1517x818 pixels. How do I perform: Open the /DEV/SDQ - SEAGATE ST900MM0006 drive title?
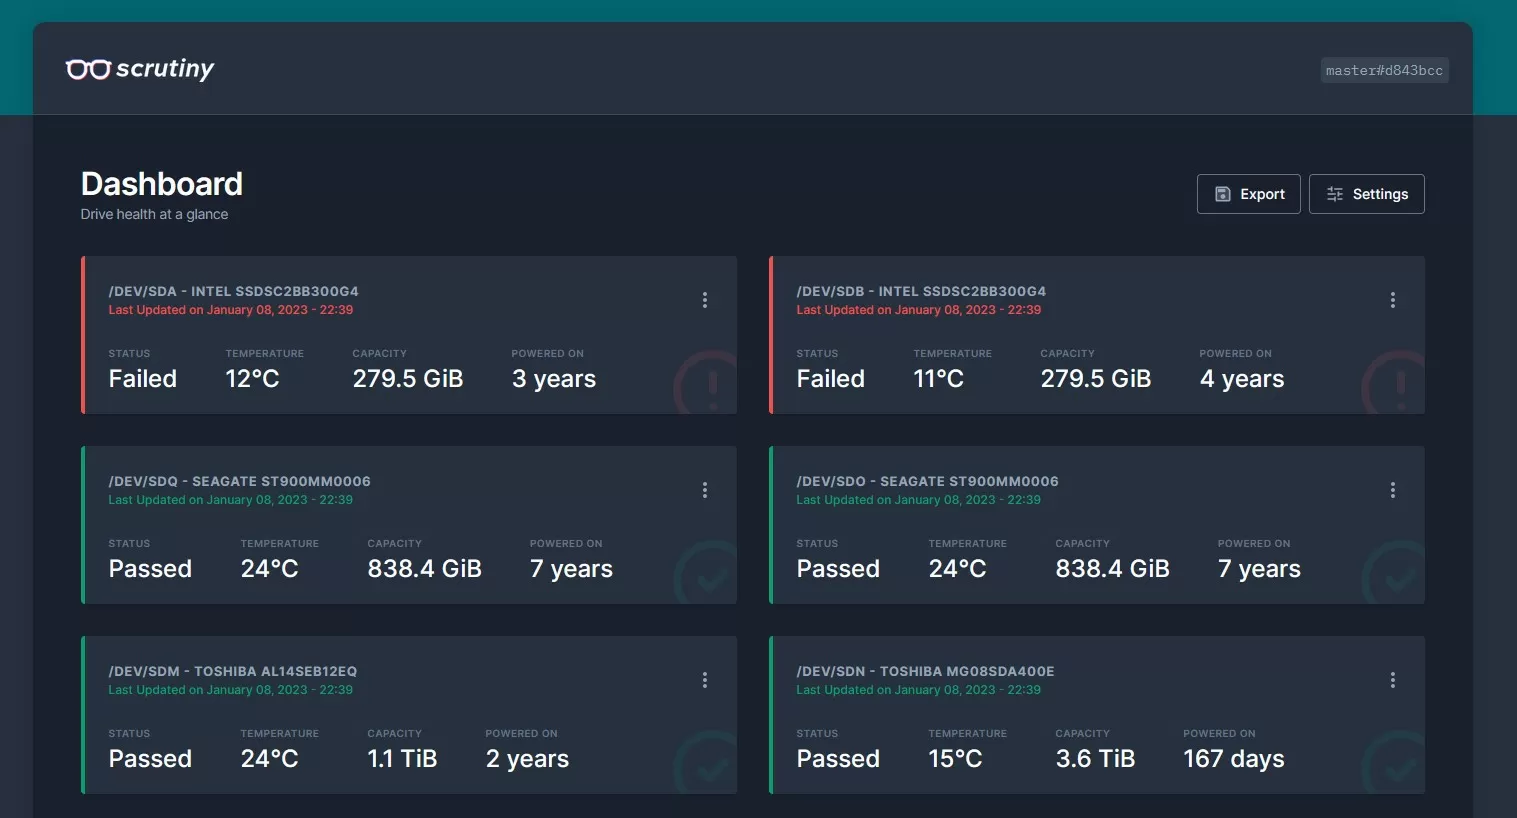coord(239,481)
